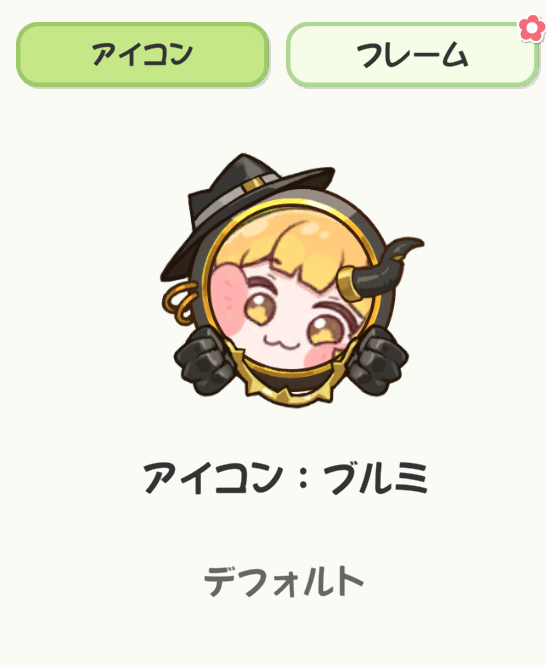Screen dimensions: 546x665
Task: Click the gold star necklace
Action: pos(289,383)
